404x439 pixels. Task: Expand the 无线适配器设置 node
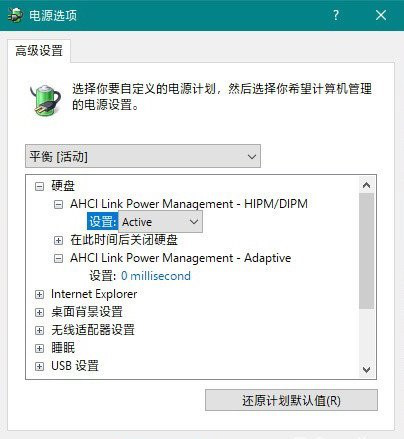point(39,330)
